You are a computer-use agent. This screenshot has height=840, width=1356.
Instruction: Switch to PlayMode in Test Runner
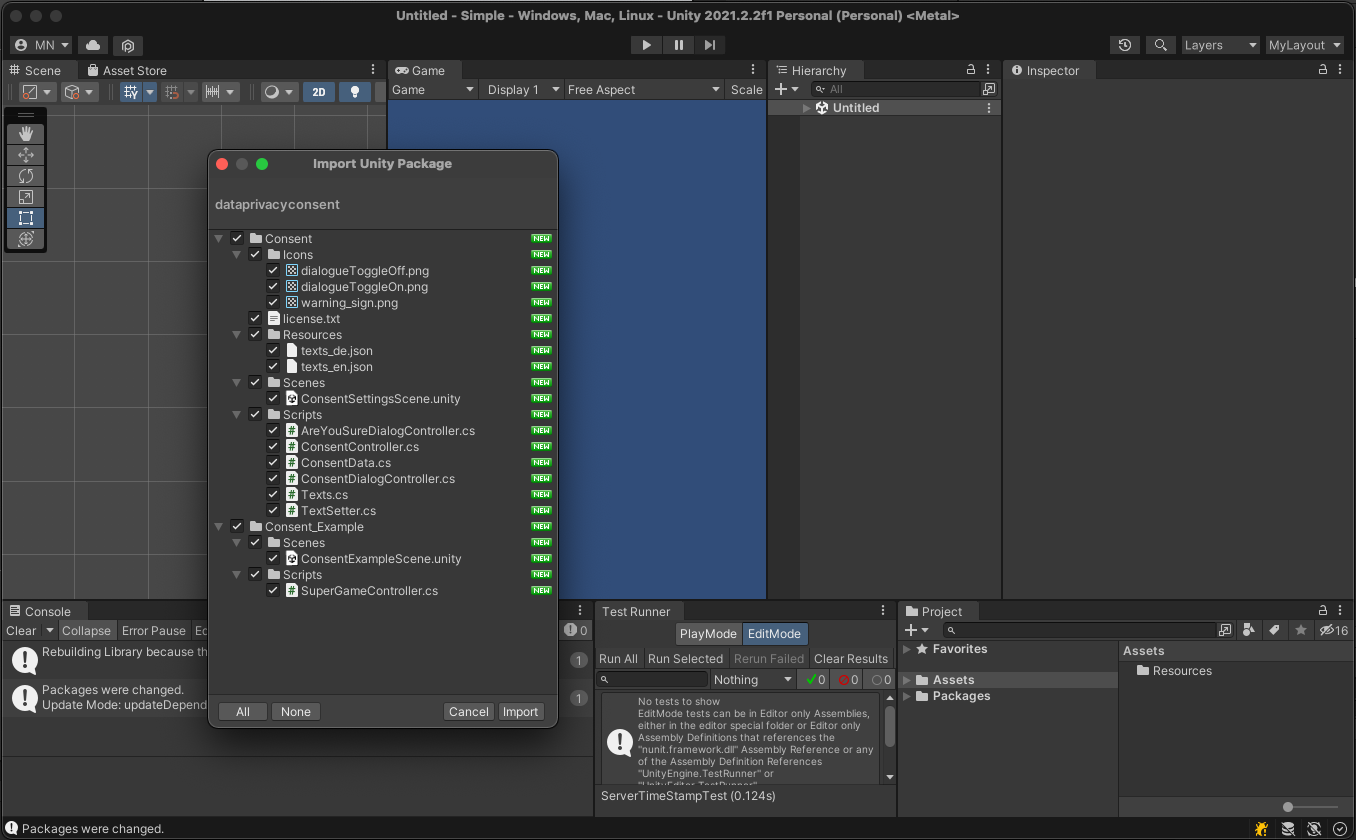[708, 634]
